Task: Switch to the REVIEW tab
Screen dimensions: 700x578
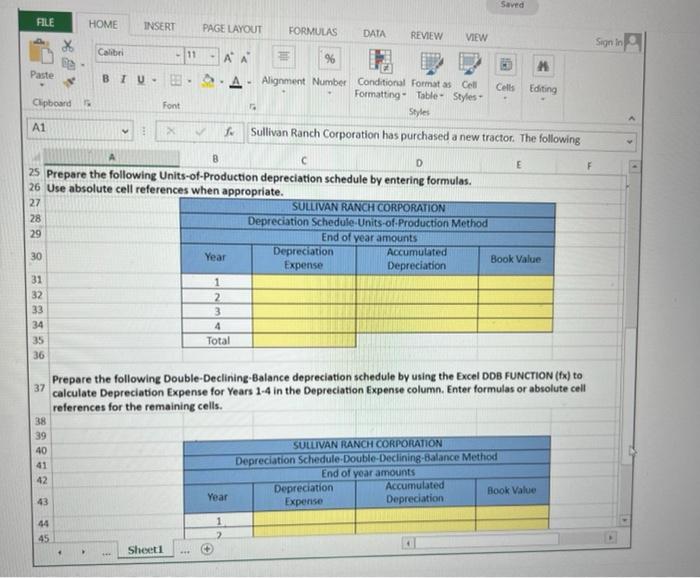Action: [427, 36]
